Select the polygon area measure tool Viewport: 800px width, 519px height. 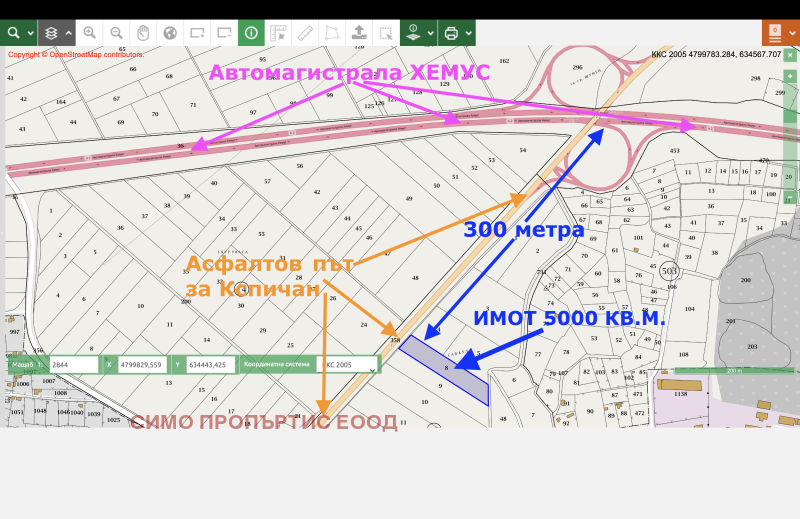332,33
